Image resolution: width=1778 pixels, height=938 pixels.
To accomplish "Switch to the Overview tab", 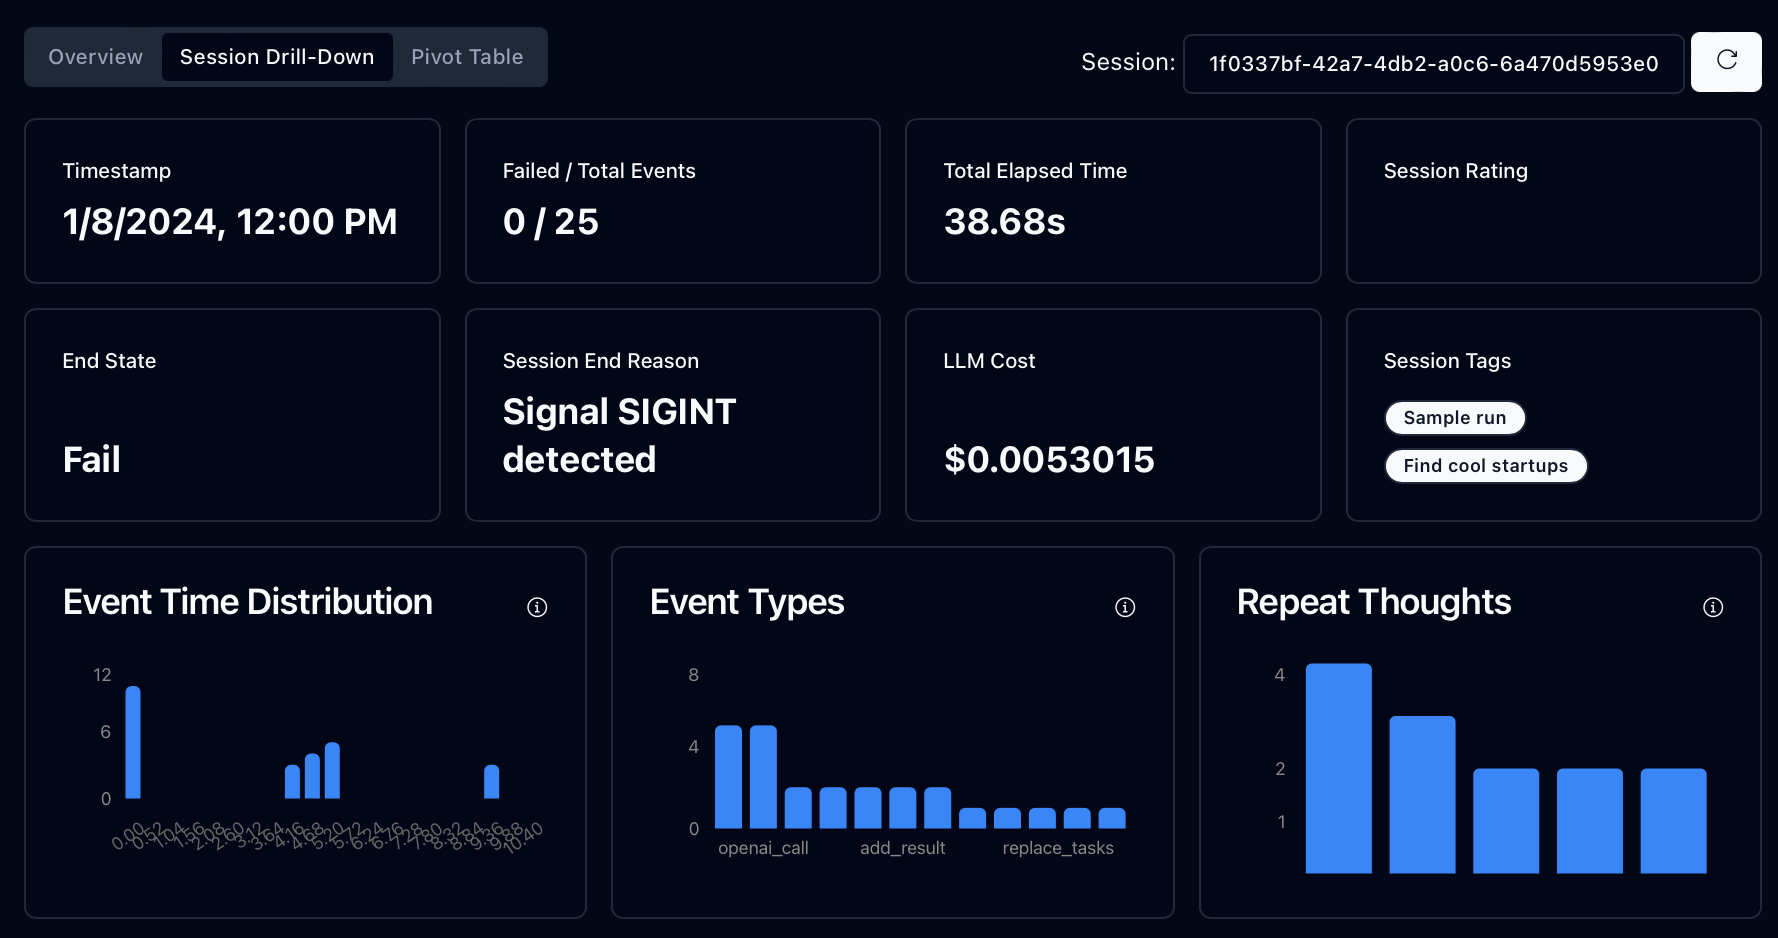I will coord(95,57).
